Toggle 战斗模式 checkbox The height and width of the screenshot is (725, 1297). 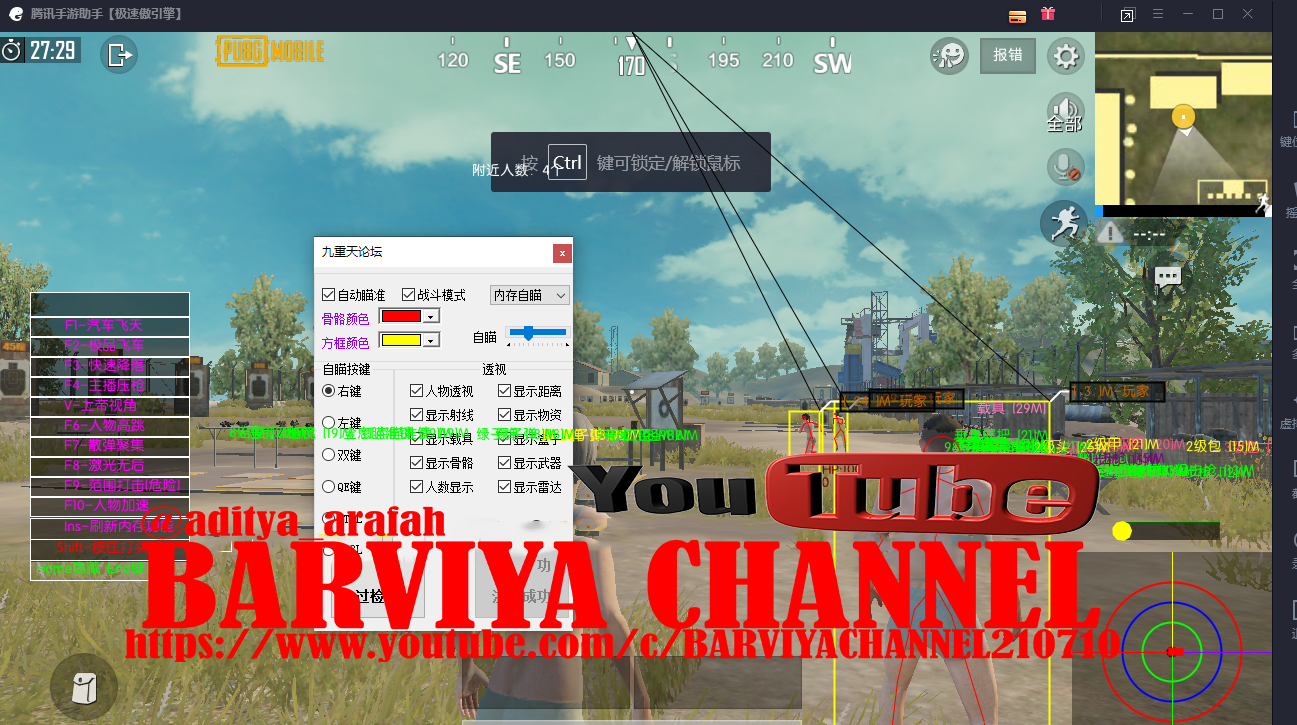(408, 295)
